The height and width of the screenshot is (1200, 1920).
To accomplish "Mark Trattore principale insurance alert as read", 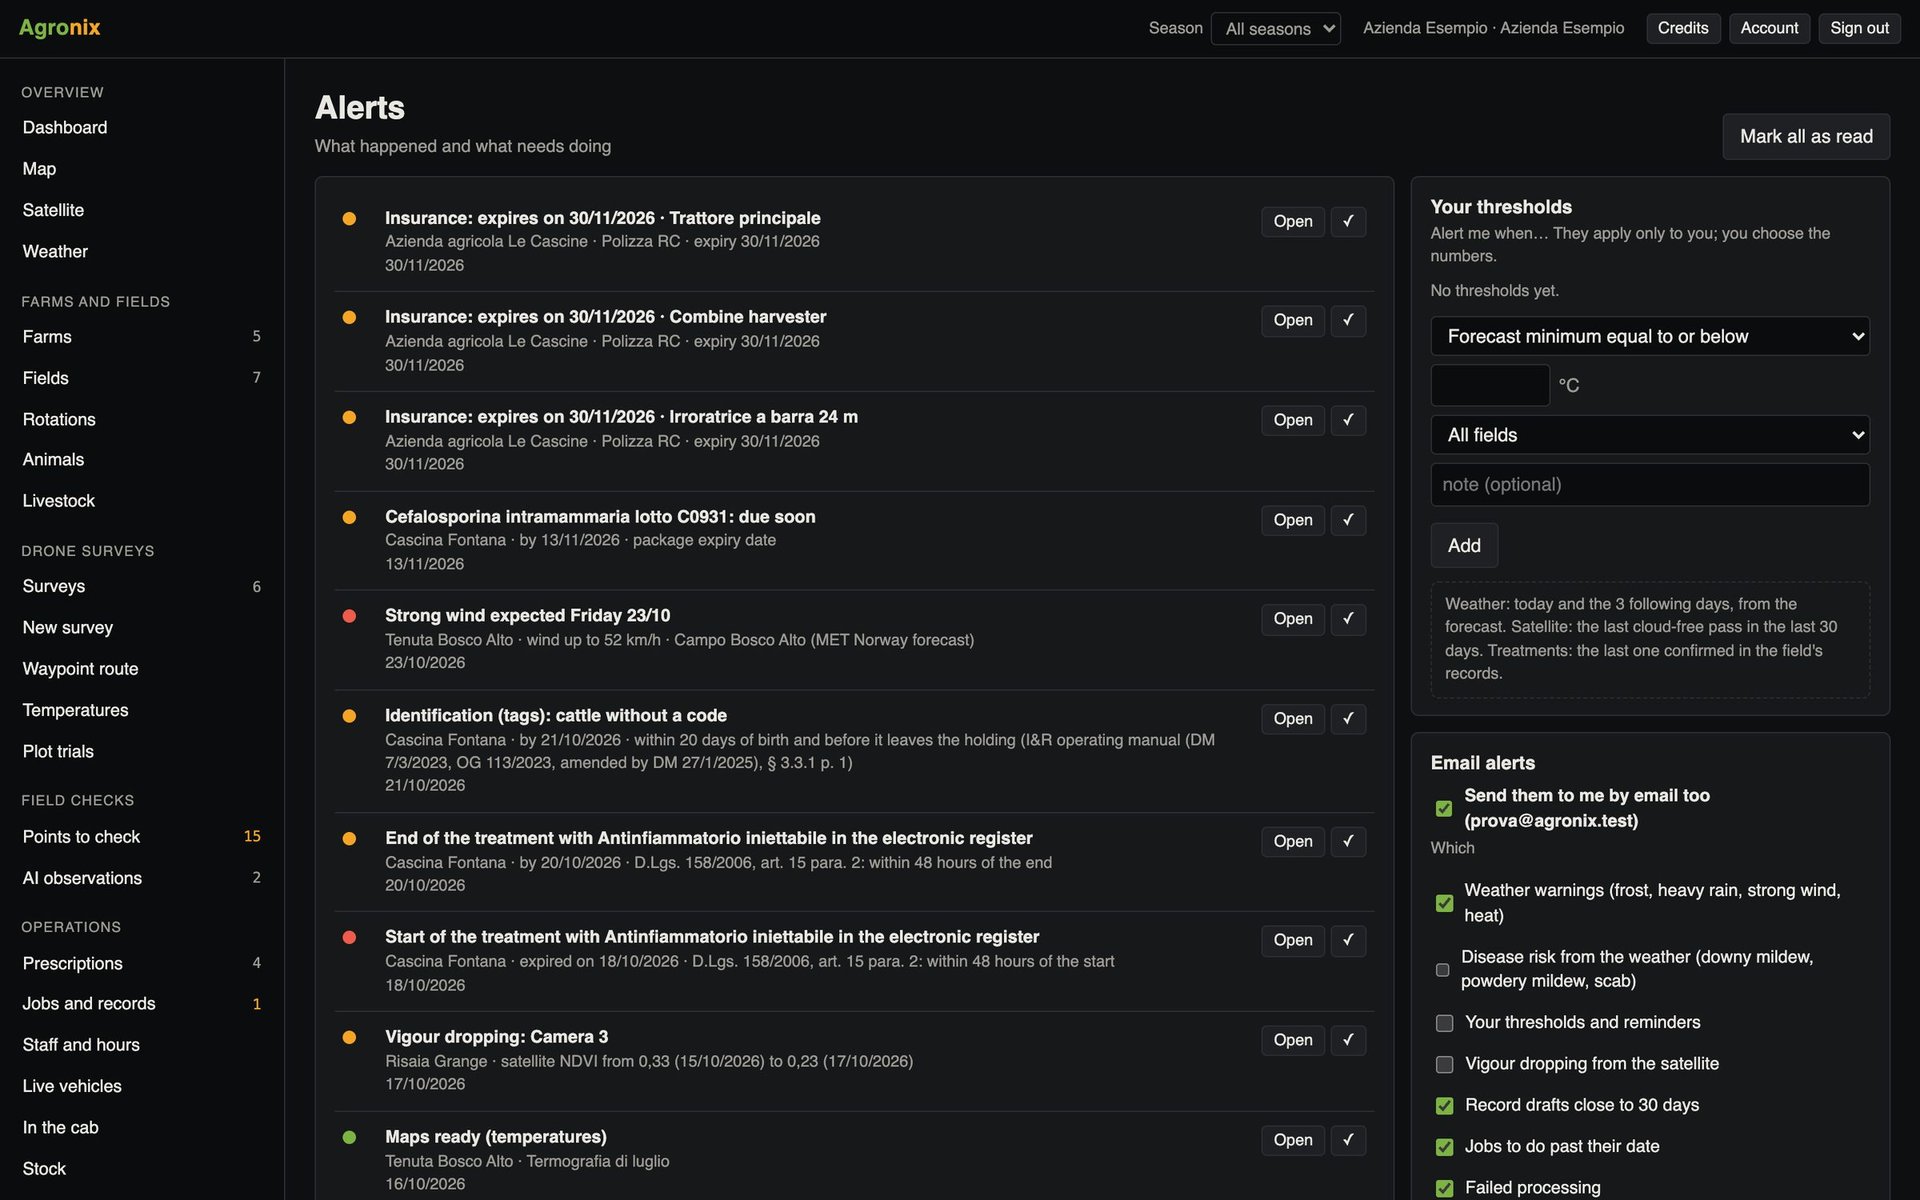I will tap(1348, 221).
